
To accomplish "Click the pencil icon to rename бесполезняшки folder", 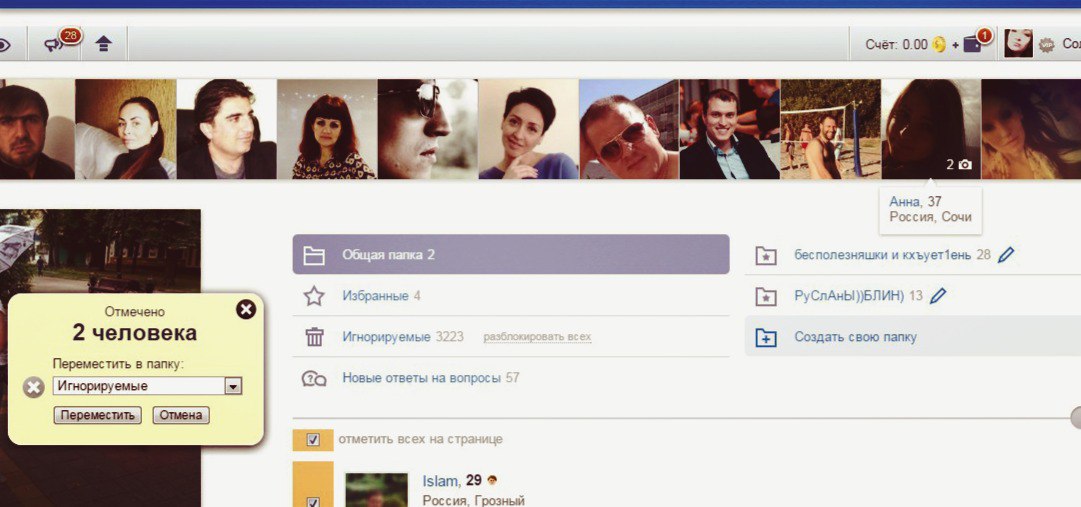I will (x=1006, y=255).
